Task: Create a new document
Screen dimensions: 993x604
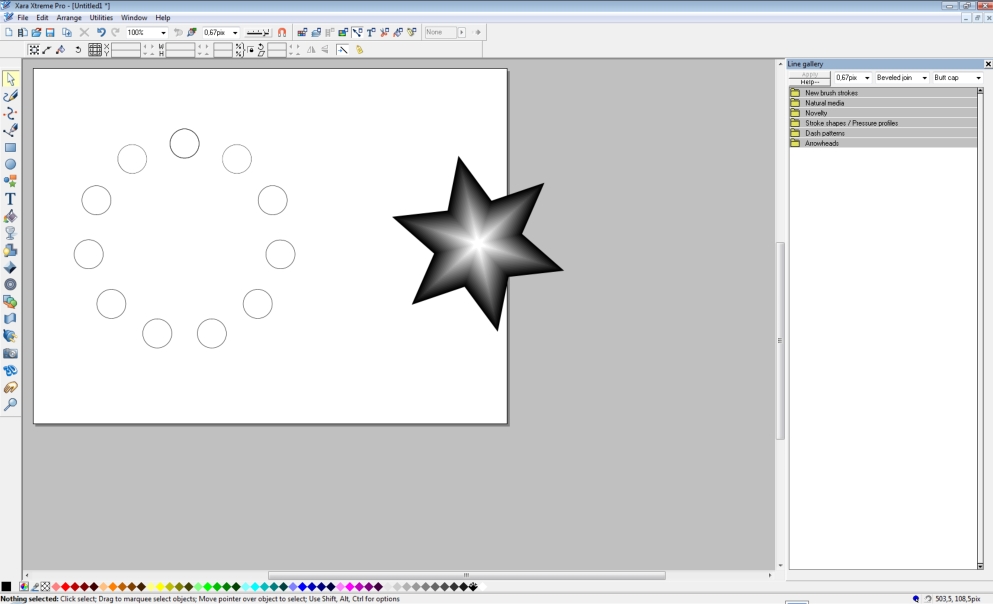Action: coord(8,32)
